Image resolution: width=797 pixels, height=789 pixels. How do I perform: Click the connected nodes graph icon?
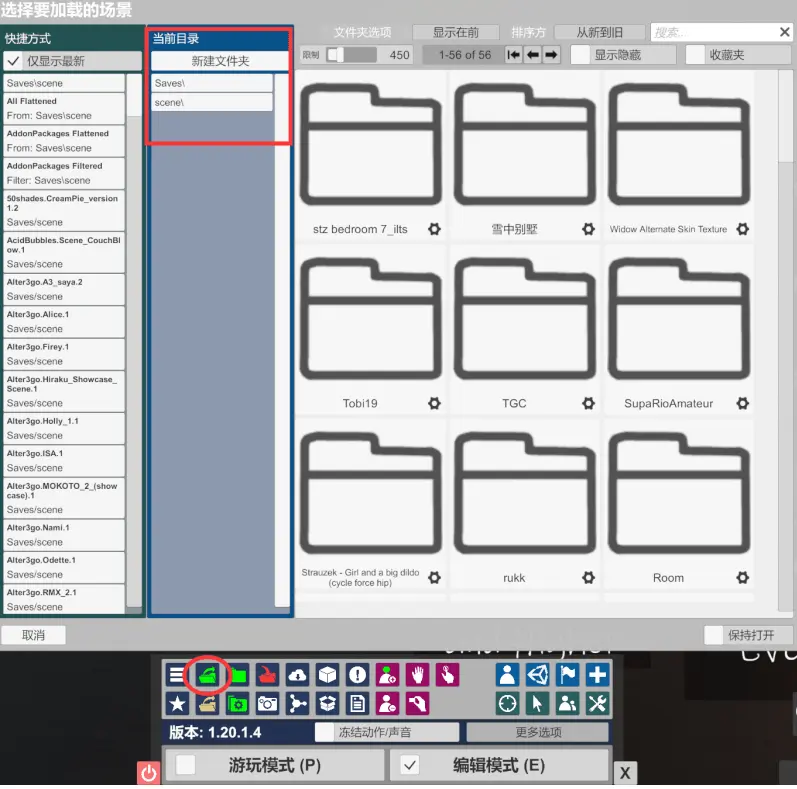coord(297,704)
